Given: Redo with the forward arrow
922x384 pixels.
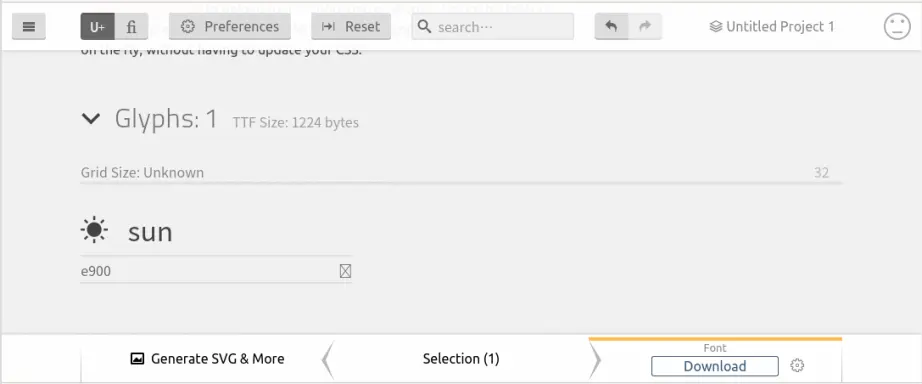Looking at the screenshot, I should (645, 26).
